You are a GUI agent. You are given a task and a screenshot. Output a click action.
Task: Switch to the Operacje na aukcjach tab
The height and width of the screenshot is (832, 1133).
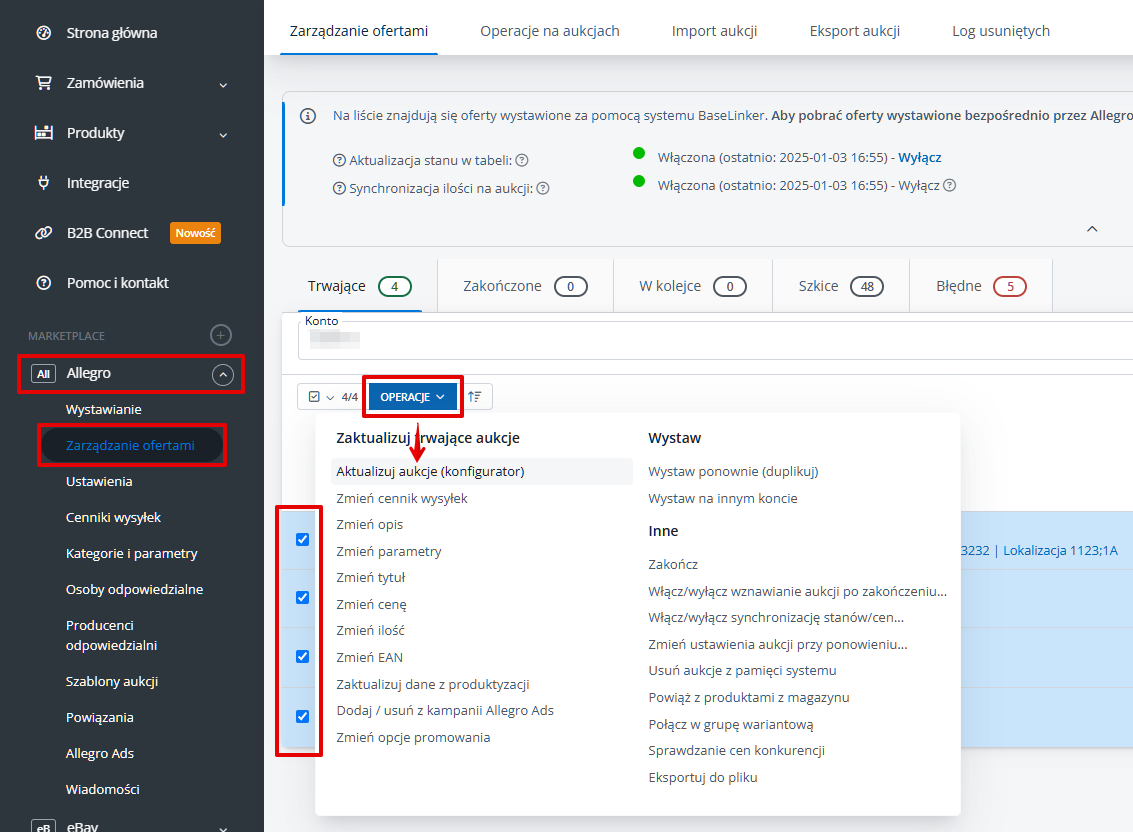click(550, 31)
